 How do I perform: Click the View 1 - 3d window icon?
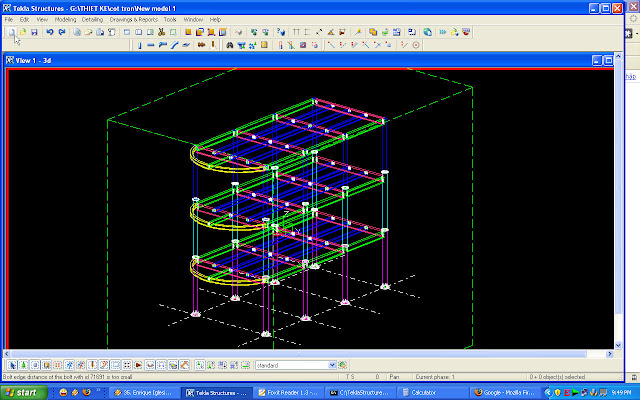point(10,60)
